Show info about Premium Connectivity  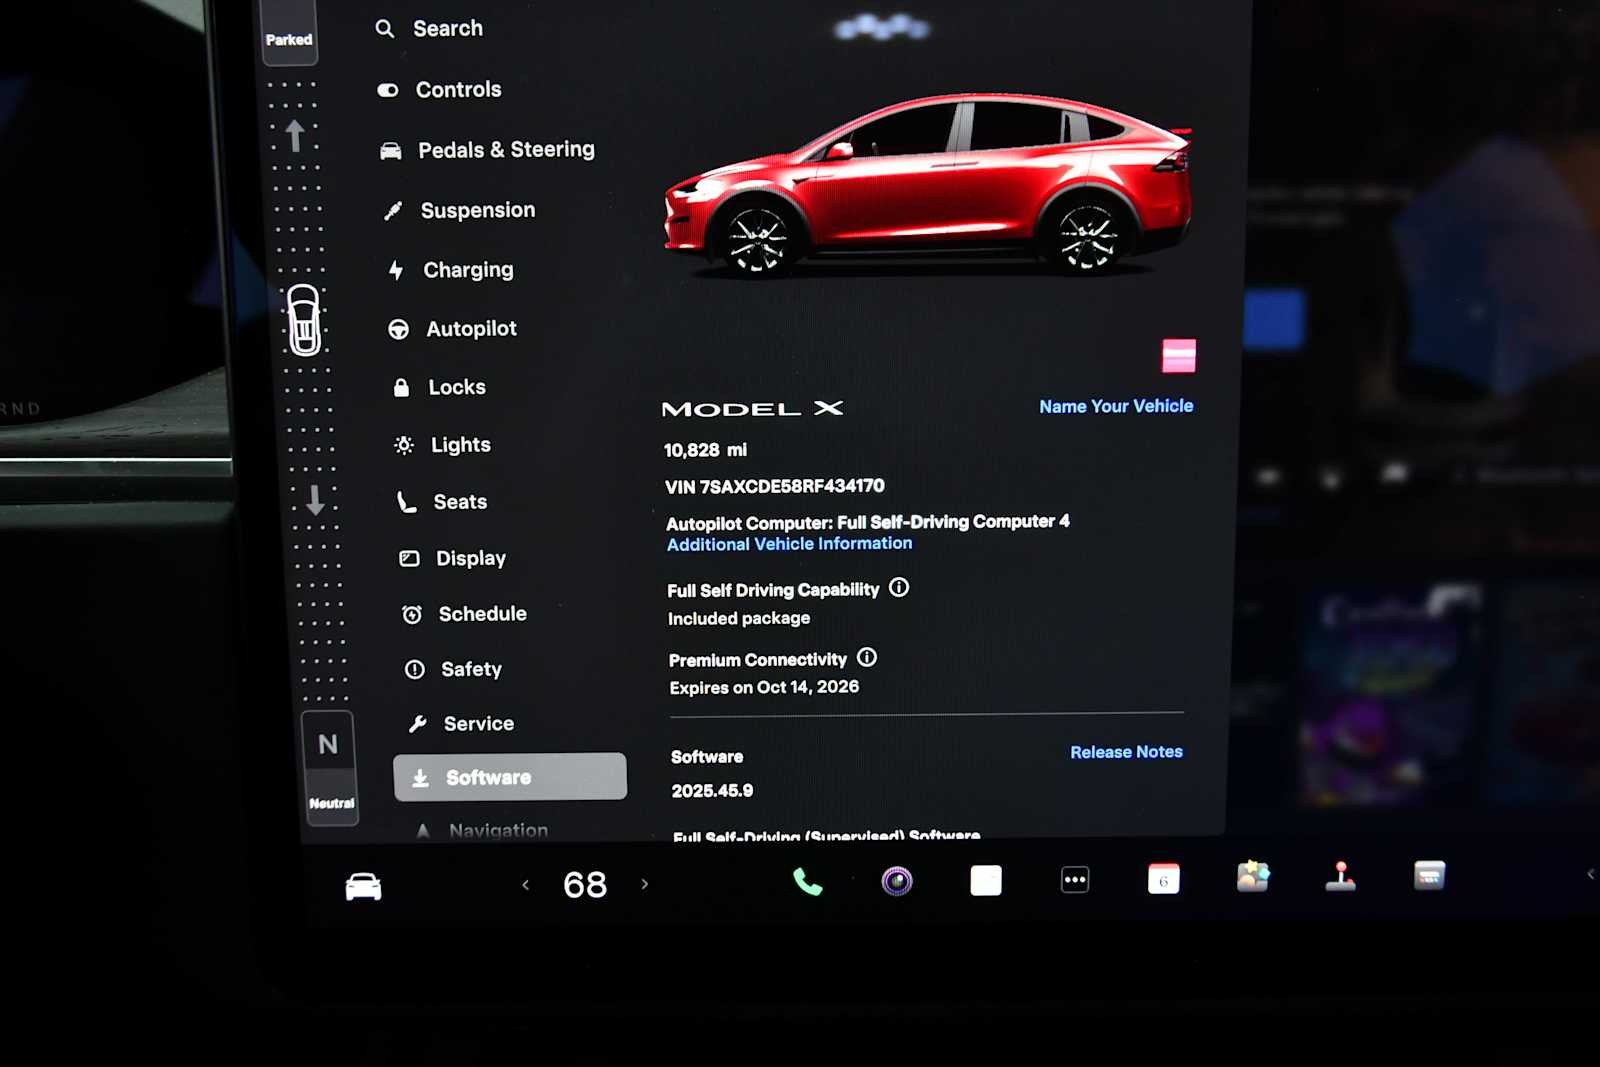pos(867,658)
